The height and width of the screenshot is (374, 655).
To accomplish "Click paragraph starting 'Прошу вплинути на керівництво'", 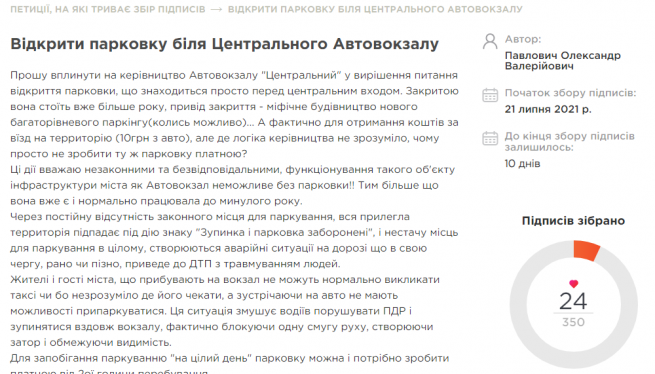I will (234, 114).
